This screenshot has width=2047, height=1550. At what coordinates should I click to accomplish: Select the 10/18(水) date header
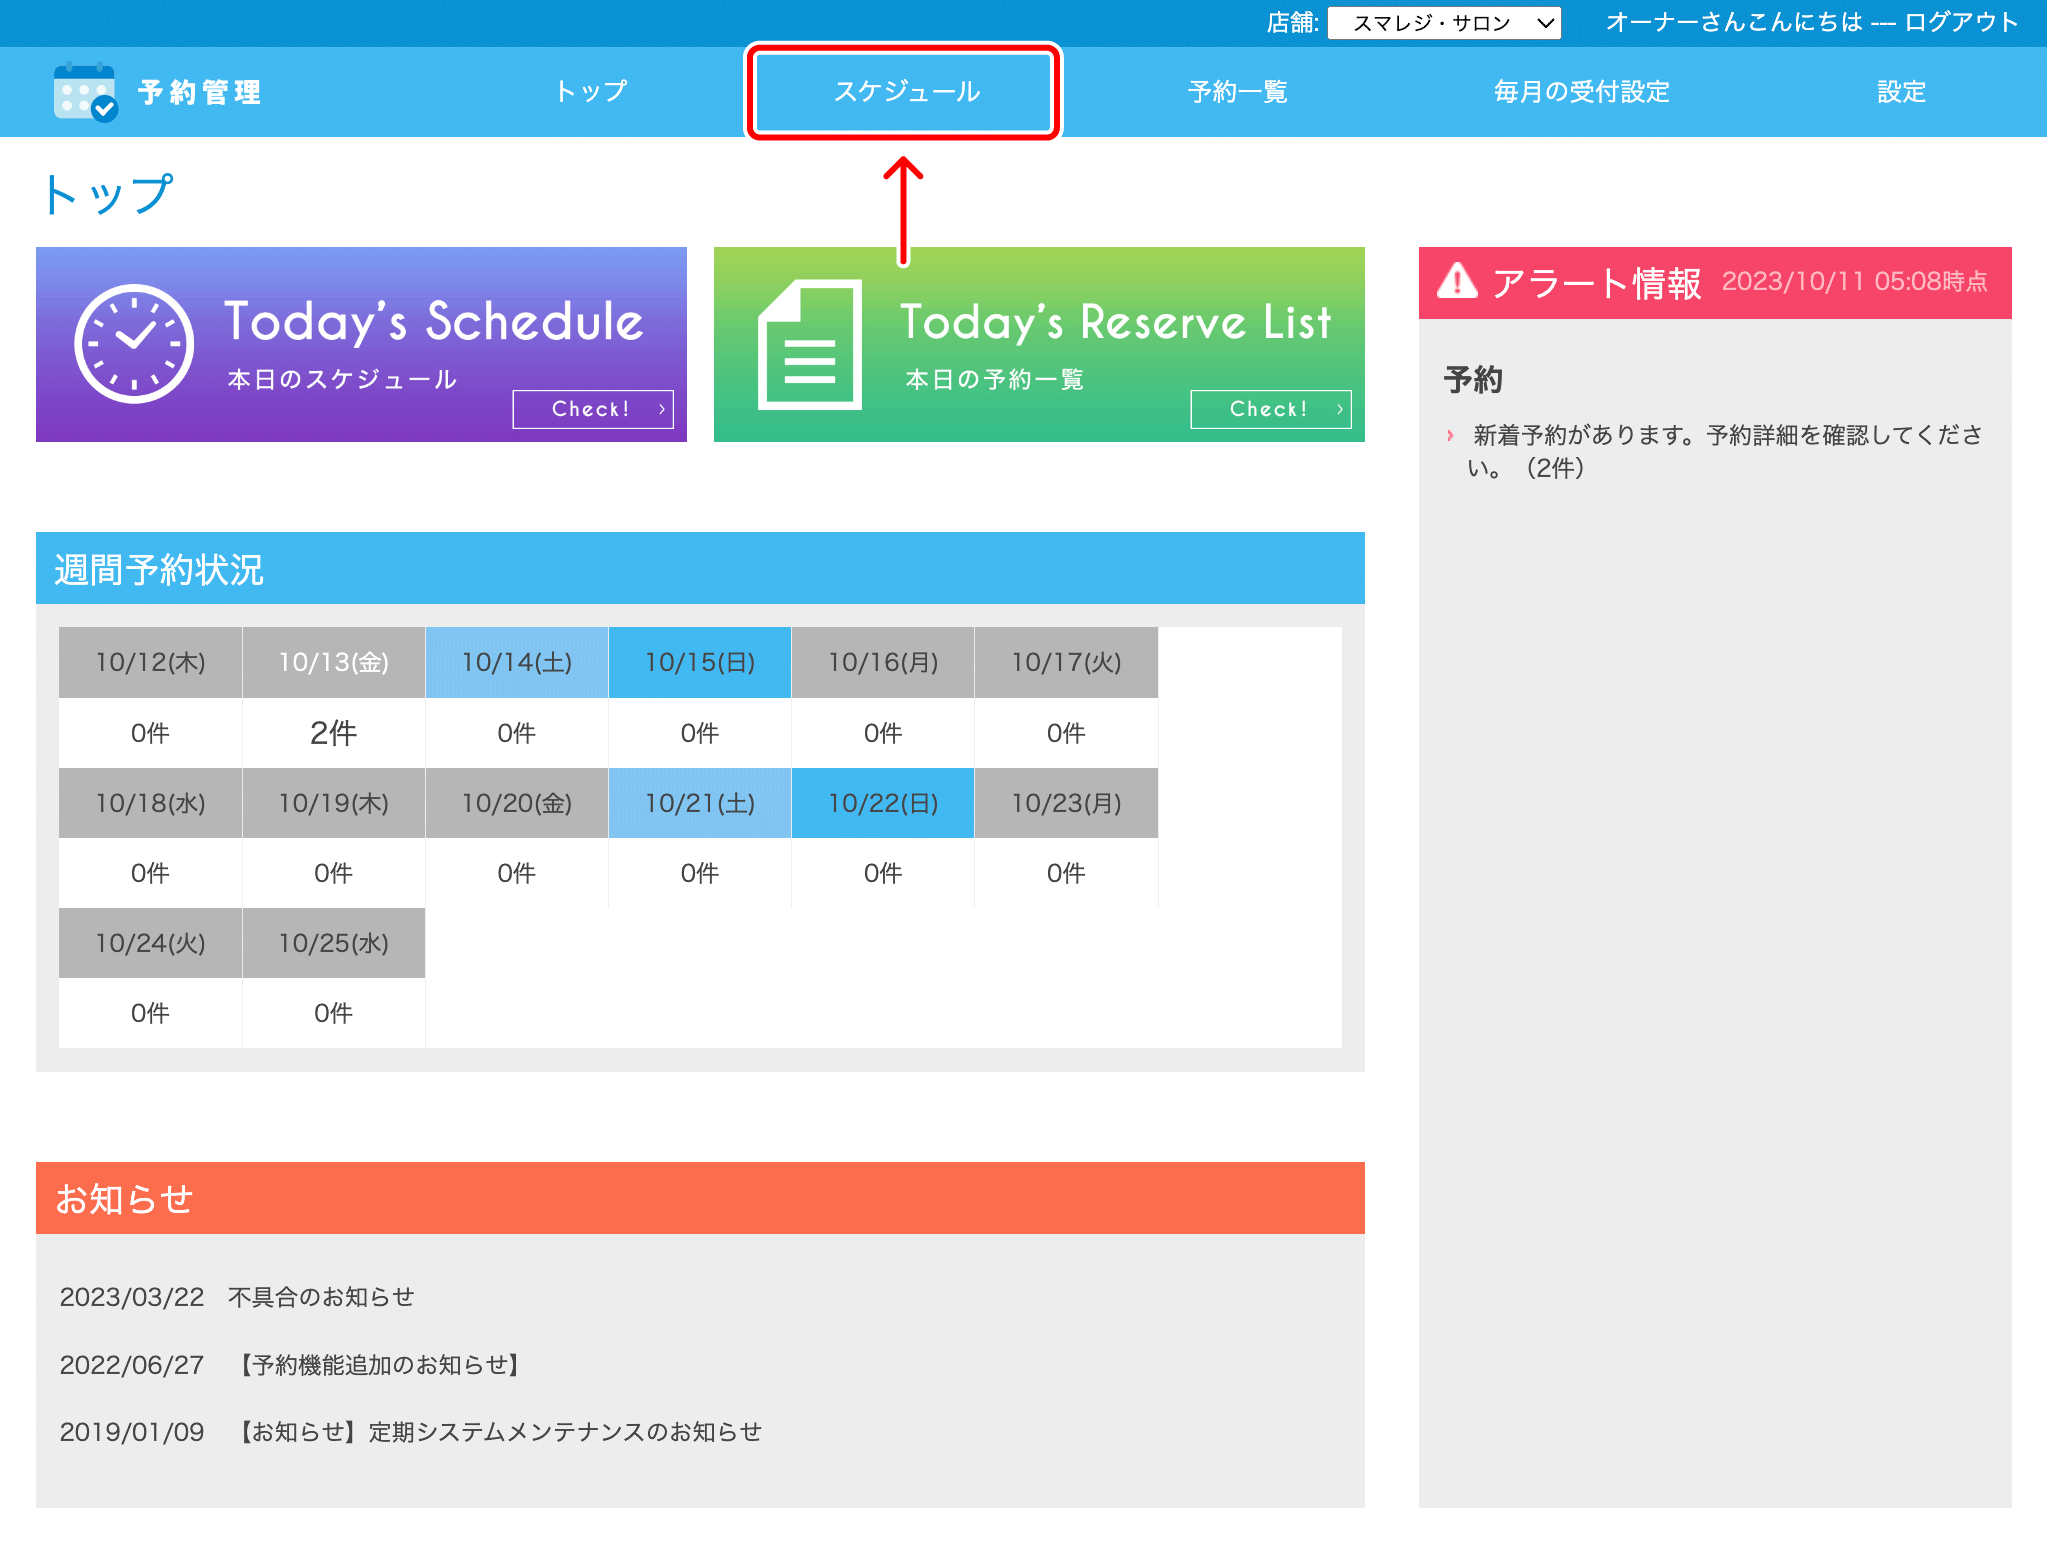pos(150,803)
